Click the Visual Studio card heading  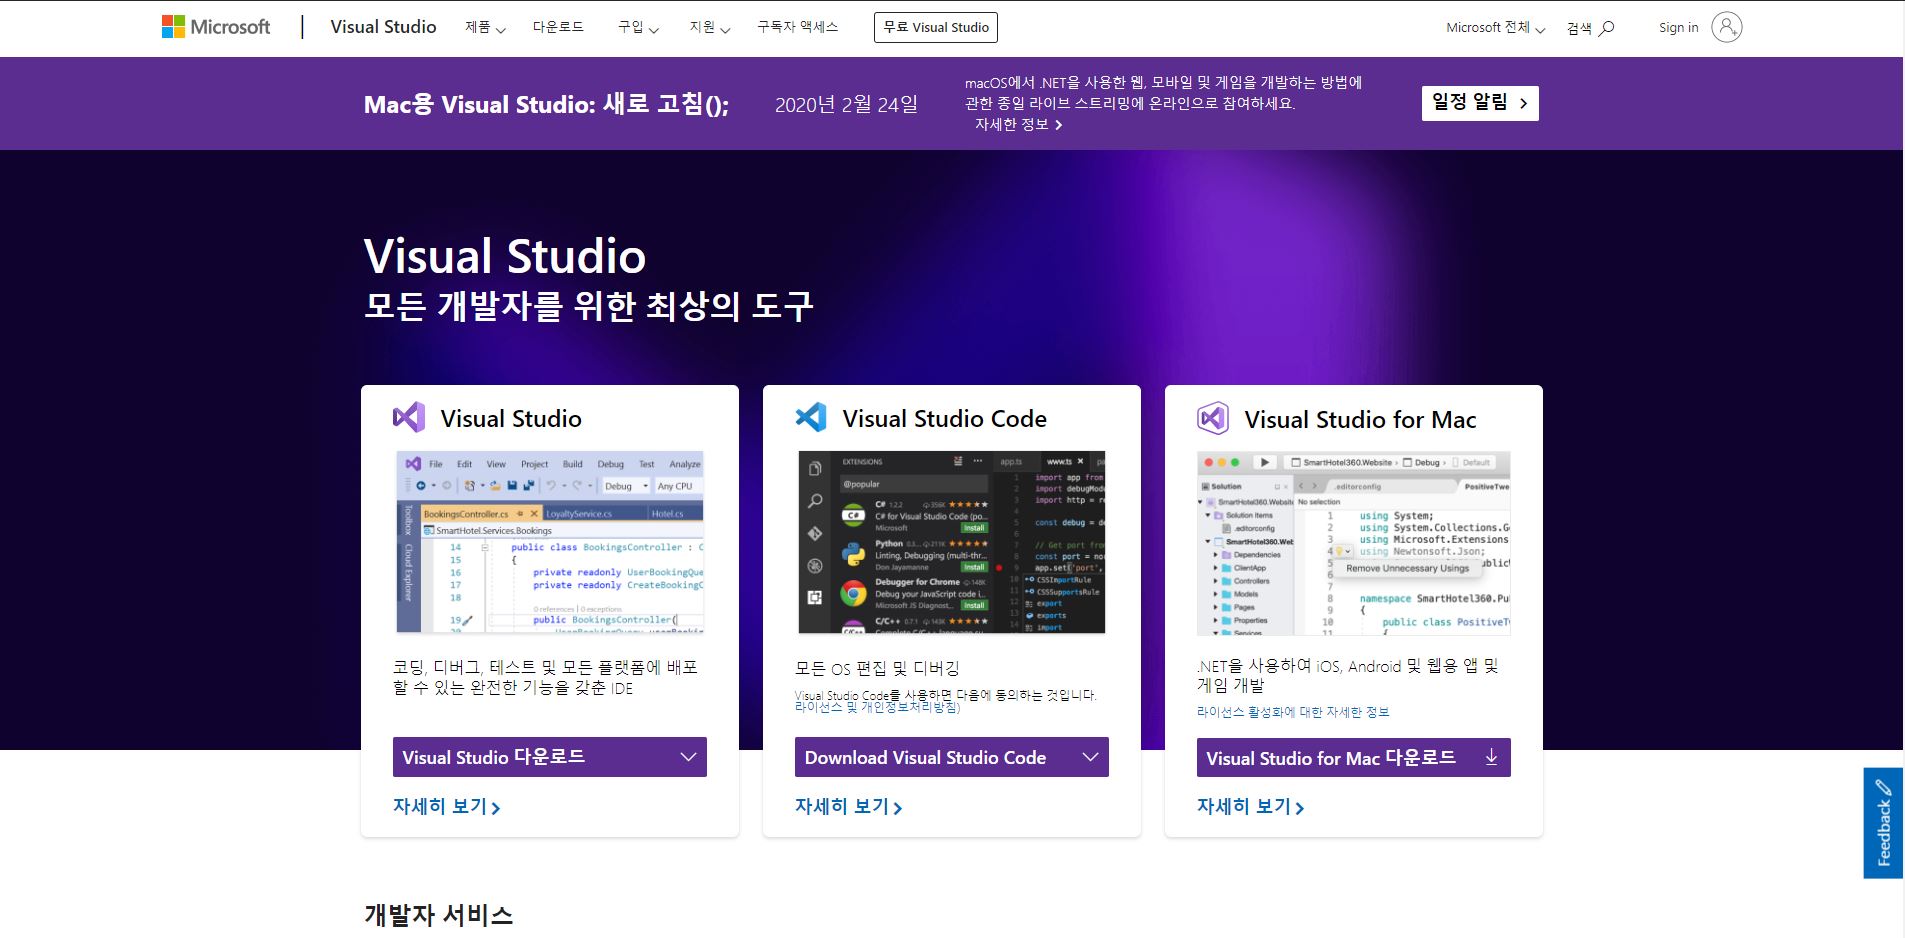click(x=511, y=418)
